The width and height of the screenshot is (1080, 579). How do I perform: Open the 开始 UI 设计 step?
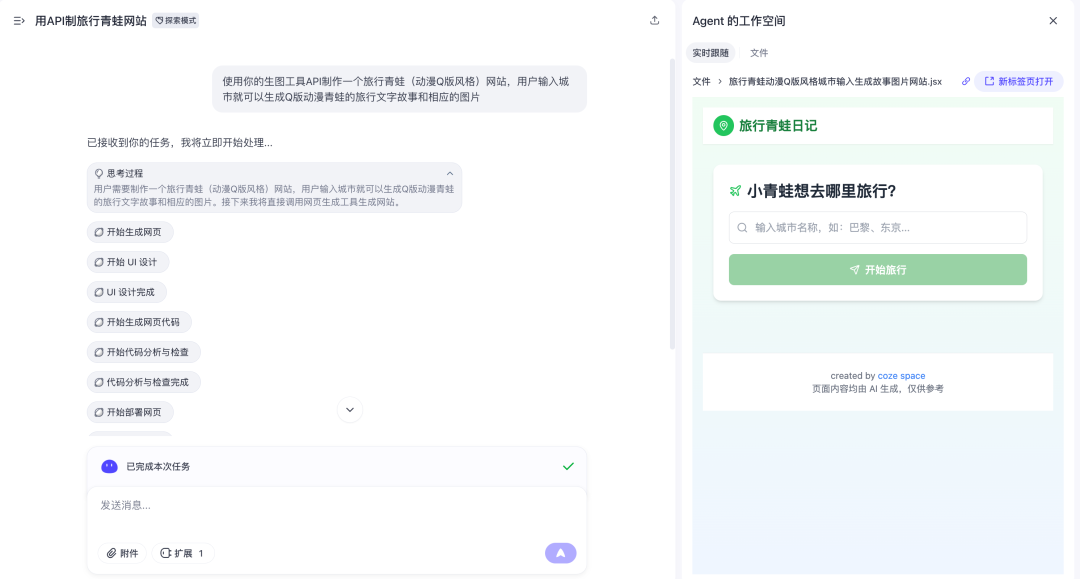pyautogui.click(x=128, y=262)
